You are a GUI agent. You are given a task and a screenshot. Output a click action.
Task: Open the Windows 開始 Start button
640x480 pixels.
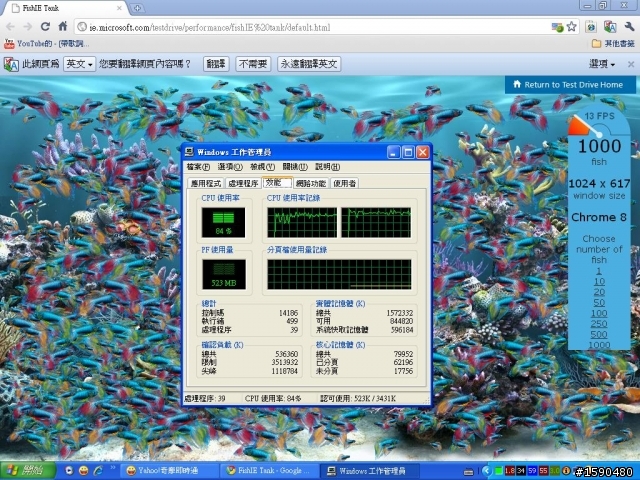click(28, 471)
